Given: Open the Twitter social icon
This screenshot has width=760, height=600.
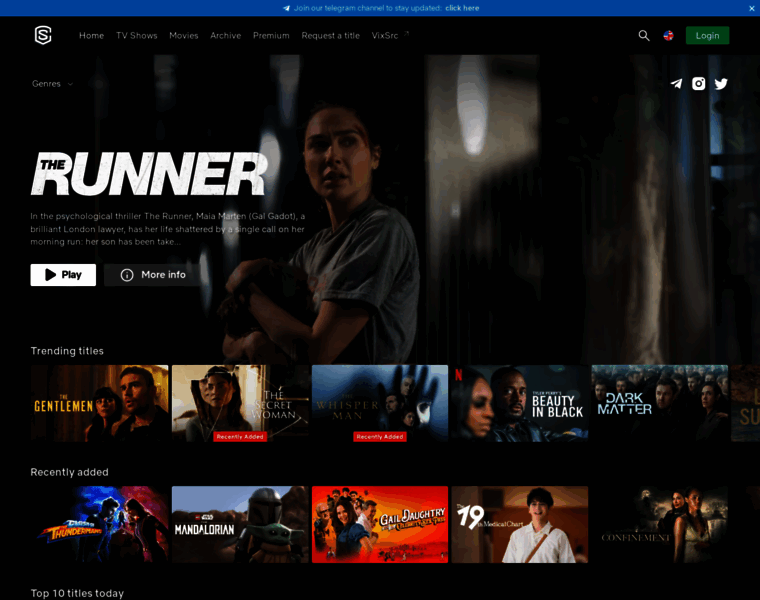Looking at the screenshot, I should (x=721, y=84).
